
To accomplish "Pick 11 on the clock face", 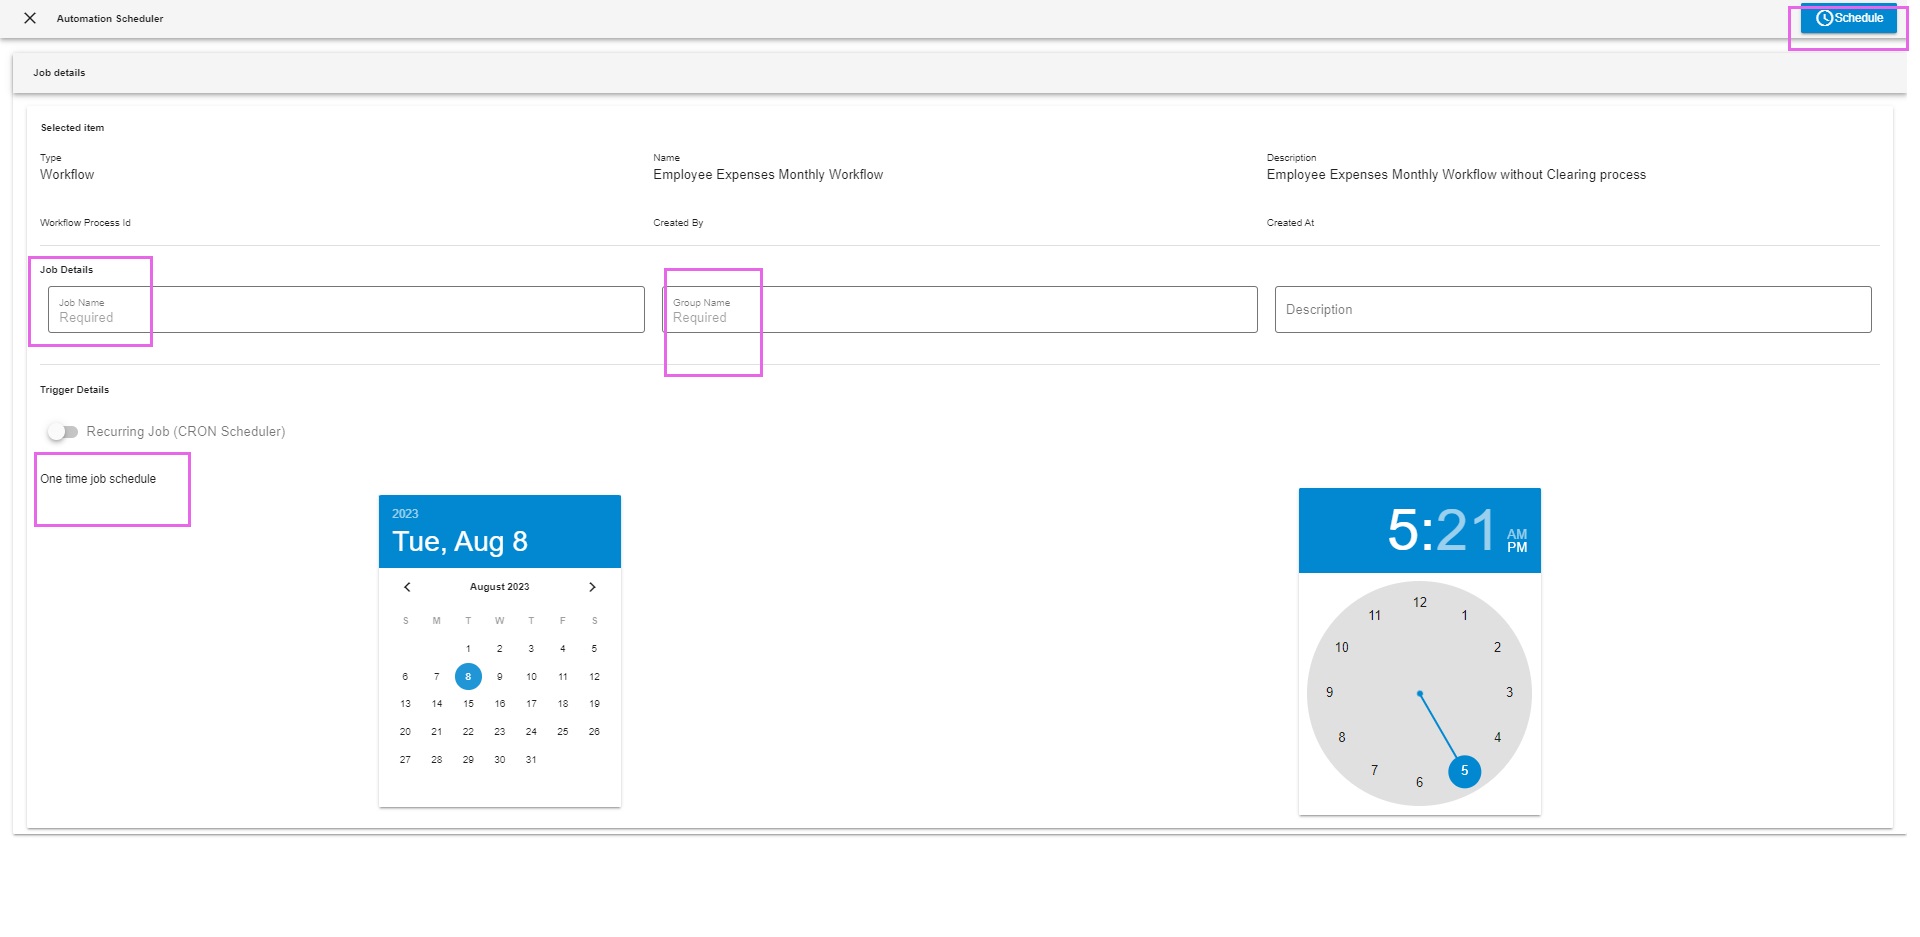I will pyautogui.click(x=1375, y=616).
